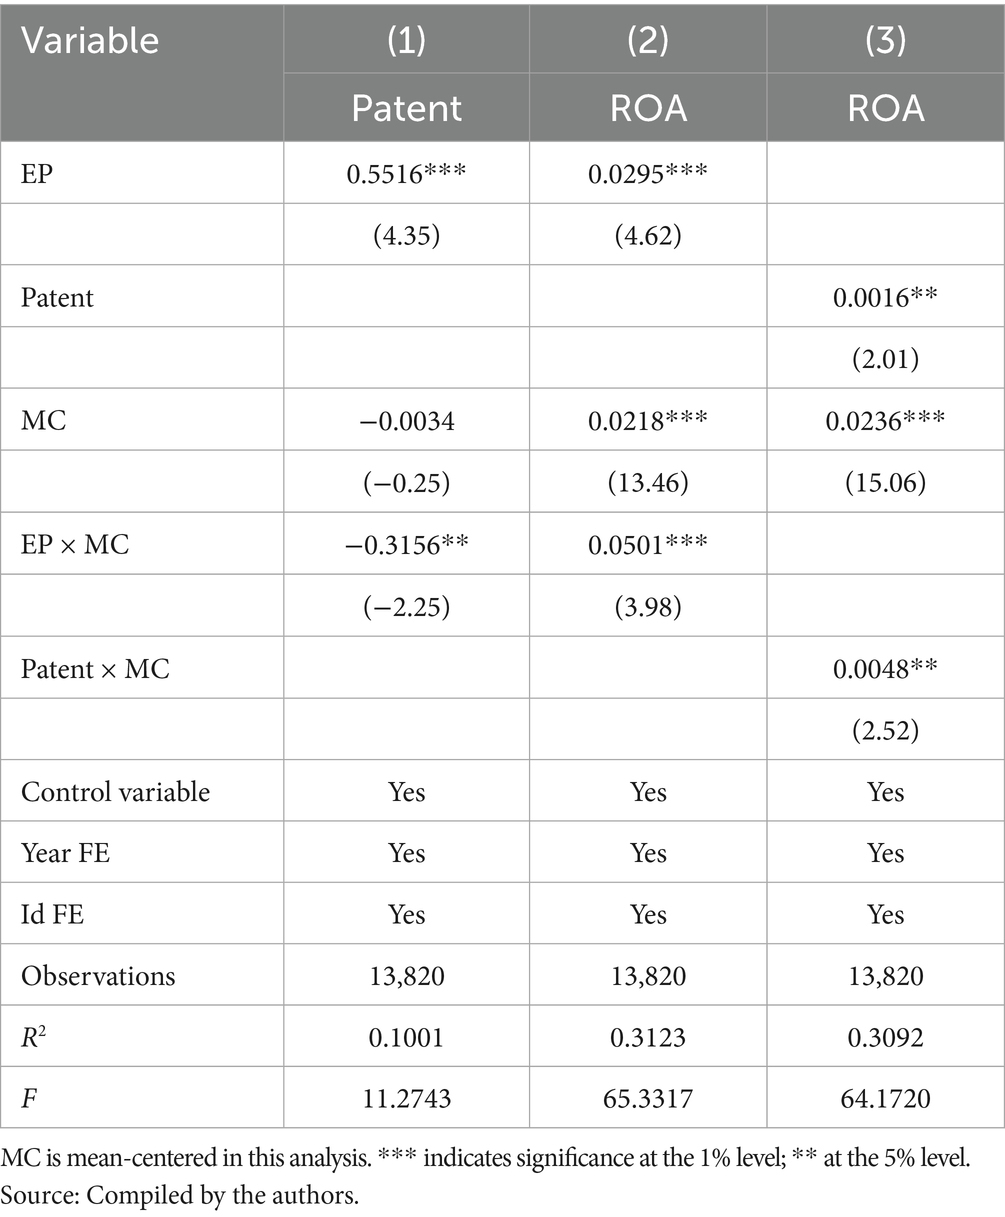Select the Observations row label
This screenshot has width=1005, height=1217.
pyautogui.click(x=98, y=976)
